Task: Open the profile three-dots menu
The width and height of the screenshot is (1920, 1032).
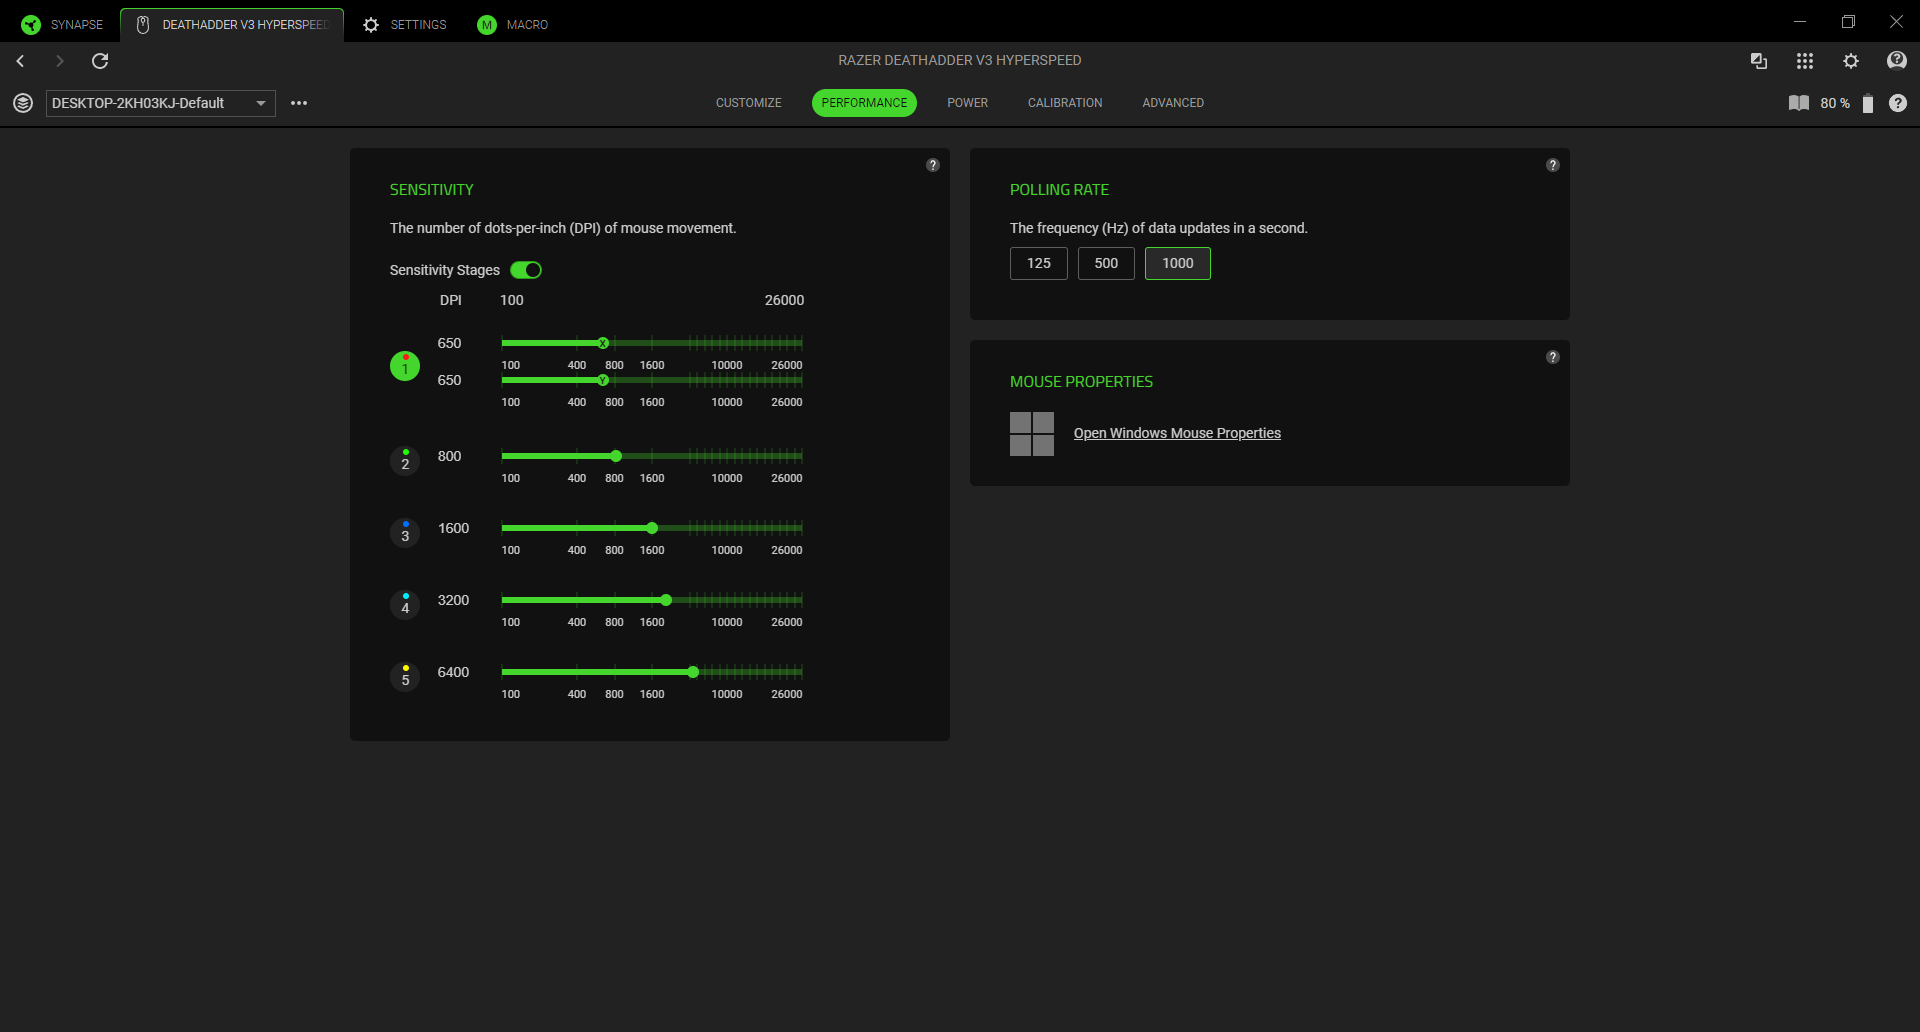Action: (x=299, y=103)
